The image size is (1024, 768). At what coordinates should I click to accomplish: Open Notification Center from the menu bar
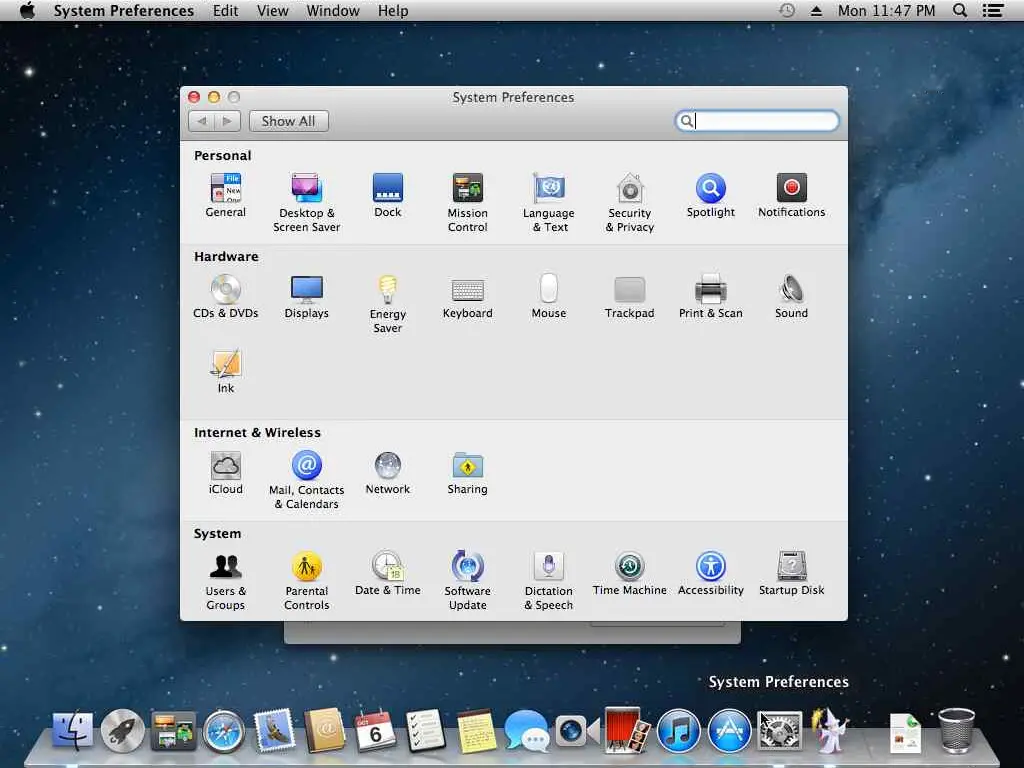993,10
